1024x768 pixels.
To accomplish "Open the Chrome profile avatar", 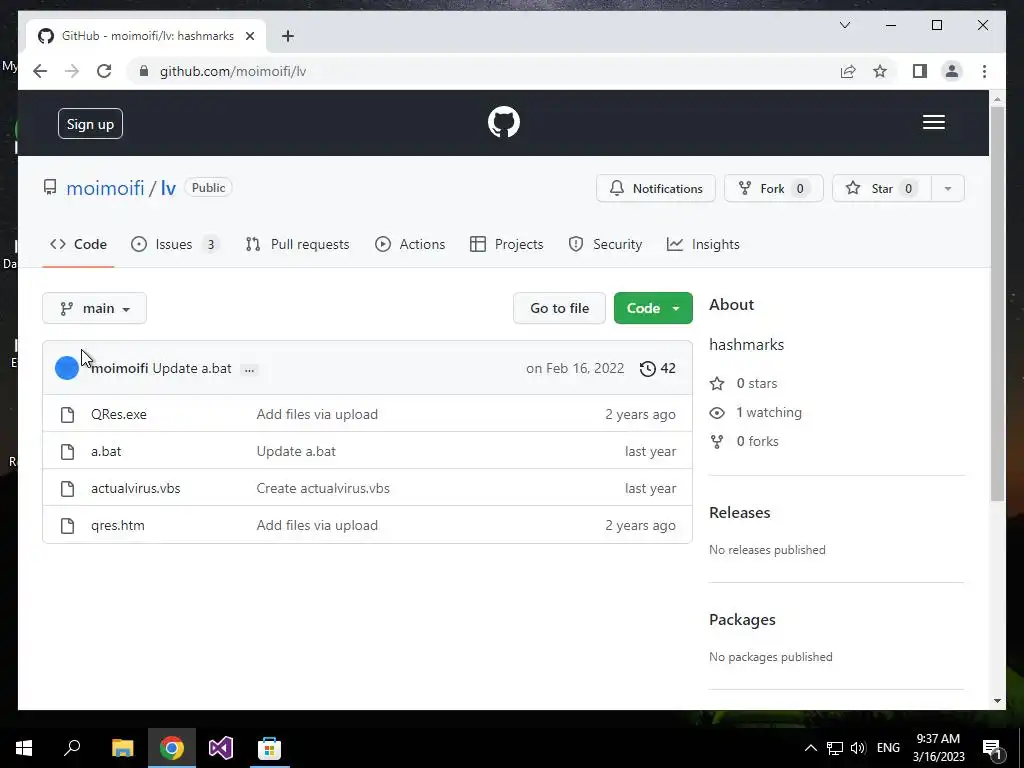I will point(952,71).
